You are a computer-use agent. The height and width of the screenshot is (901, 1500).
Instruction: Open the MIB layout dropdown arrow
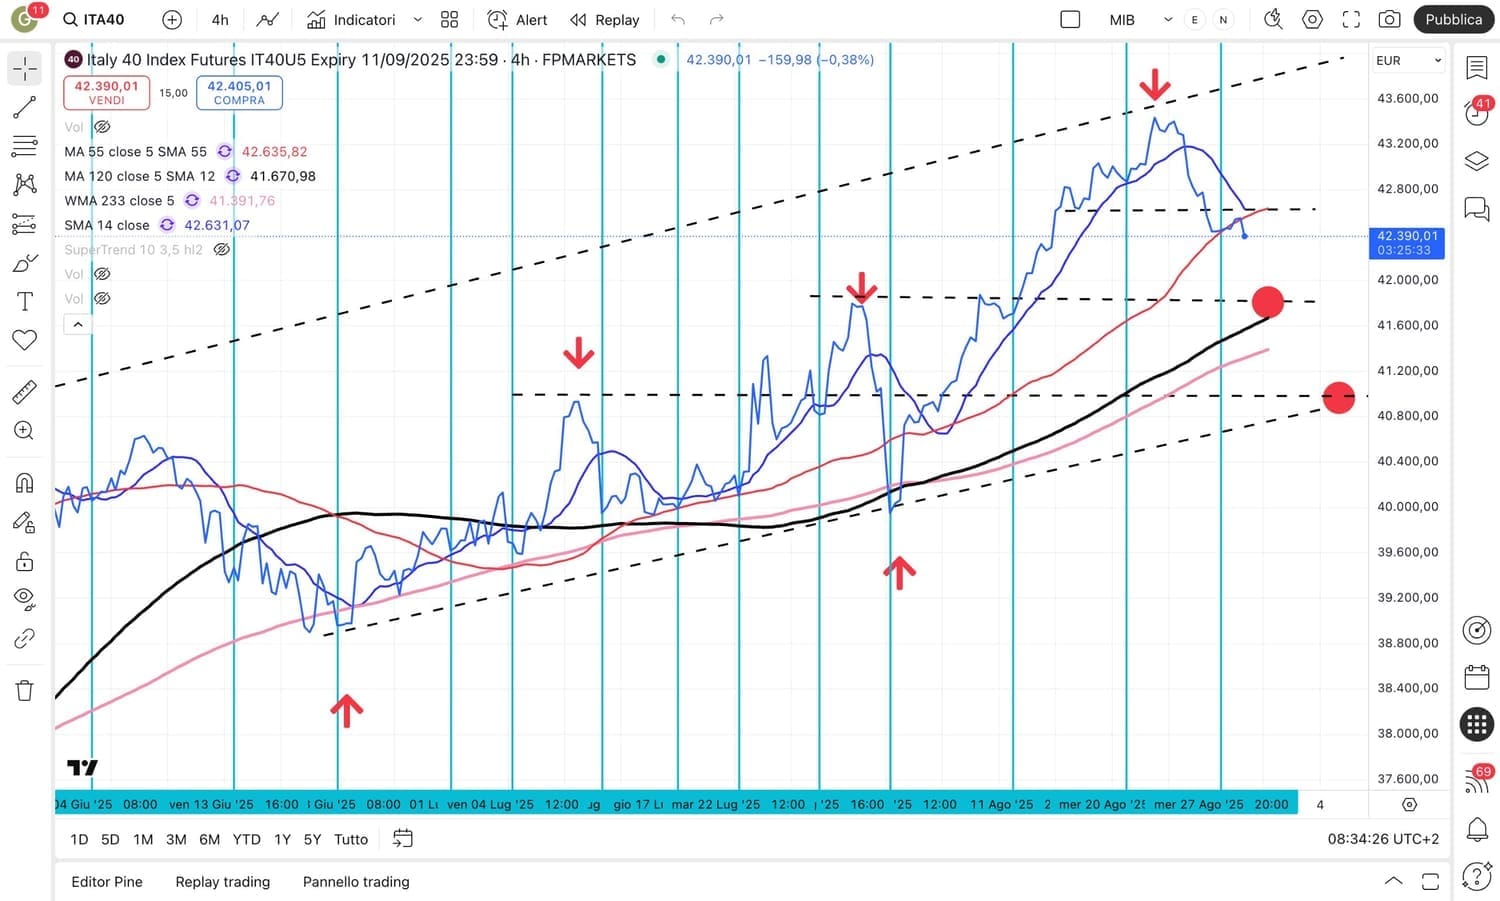[1168, 19]
